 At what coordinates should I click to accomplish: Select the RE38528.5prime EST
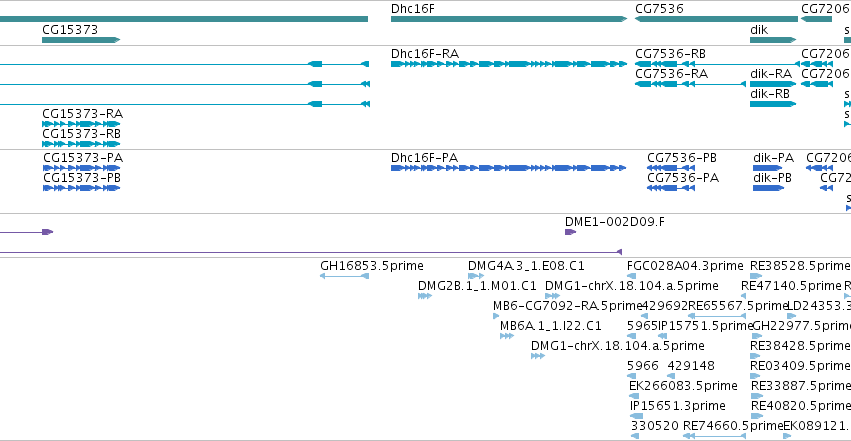(756, 276)
